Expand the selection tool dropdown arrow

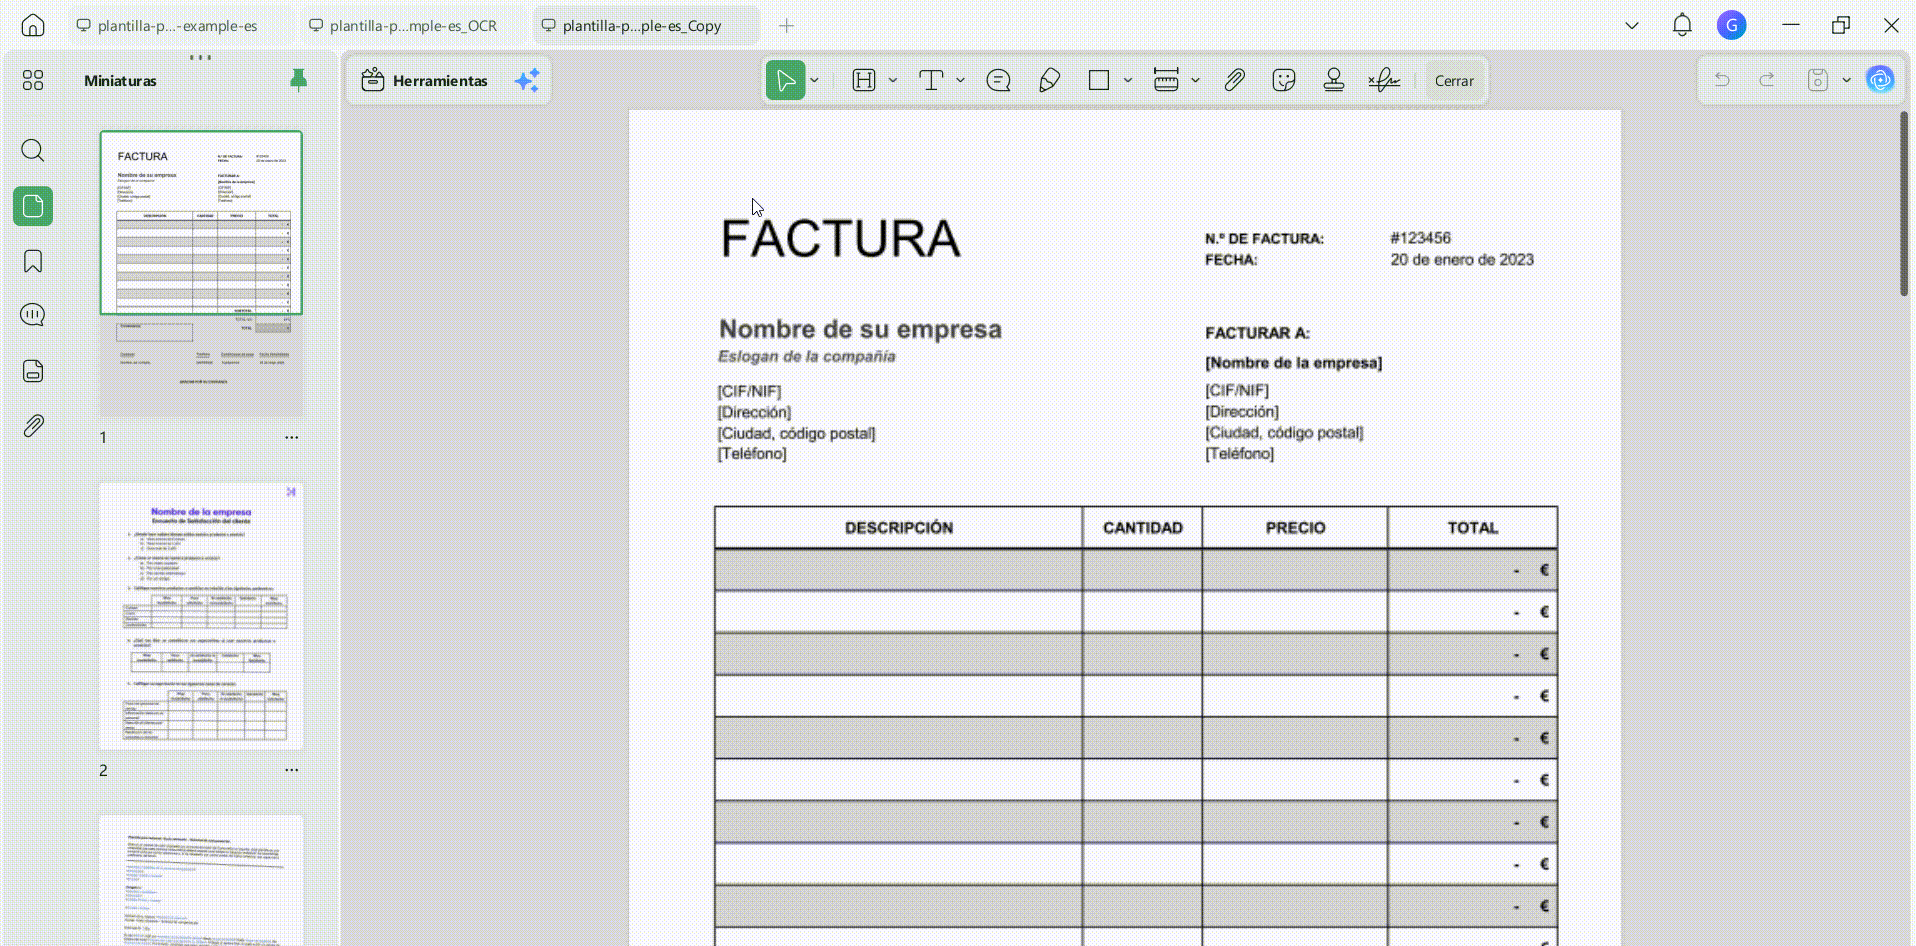[815, 80]
